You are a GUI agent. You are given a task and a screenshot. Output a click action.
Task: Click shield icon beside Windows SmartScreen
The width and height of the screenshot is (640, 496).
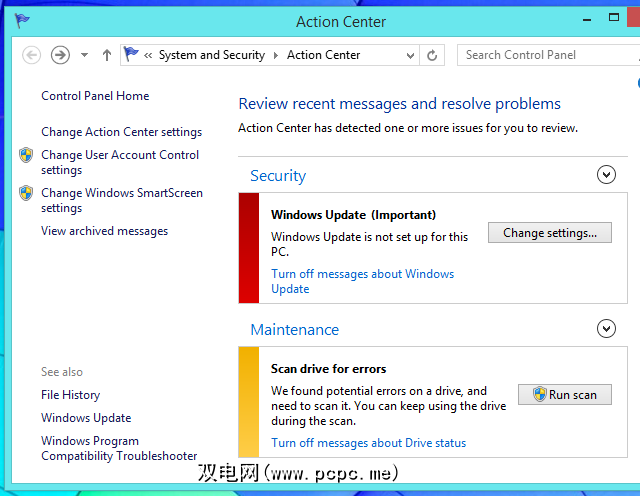(26, 193)
